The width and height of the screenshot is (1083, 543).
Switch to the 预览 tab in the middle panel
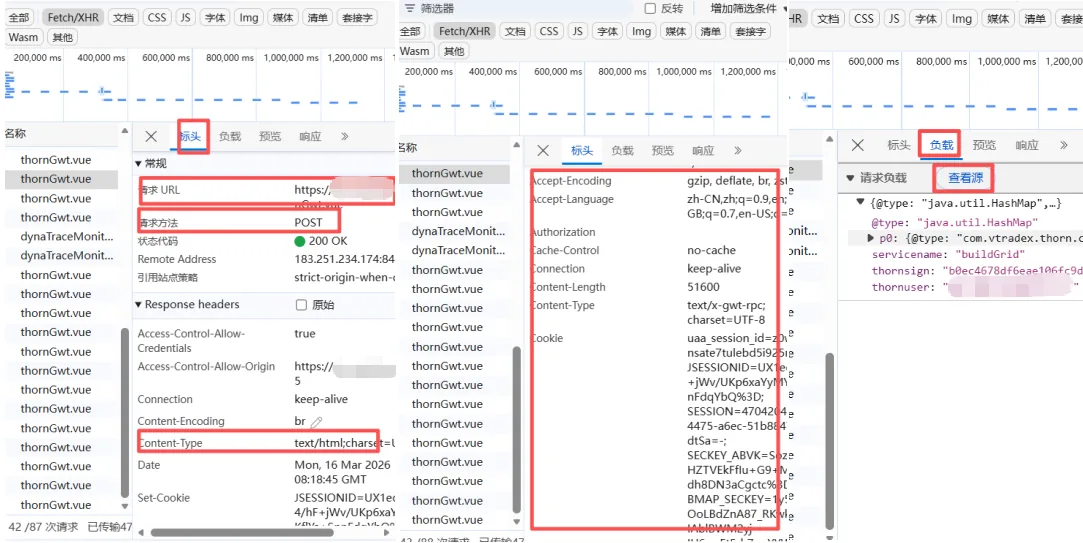662,151
